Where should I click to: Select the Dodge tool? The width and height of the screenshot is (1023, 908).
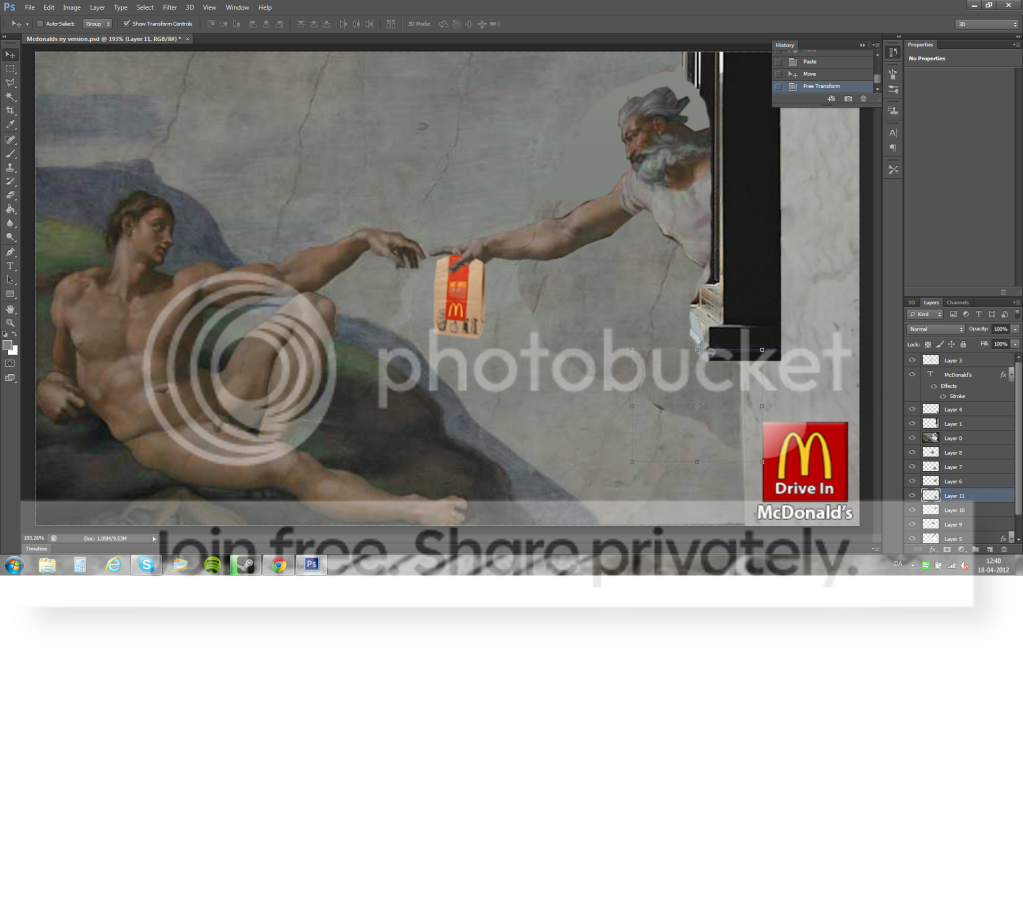pos(10,237)
